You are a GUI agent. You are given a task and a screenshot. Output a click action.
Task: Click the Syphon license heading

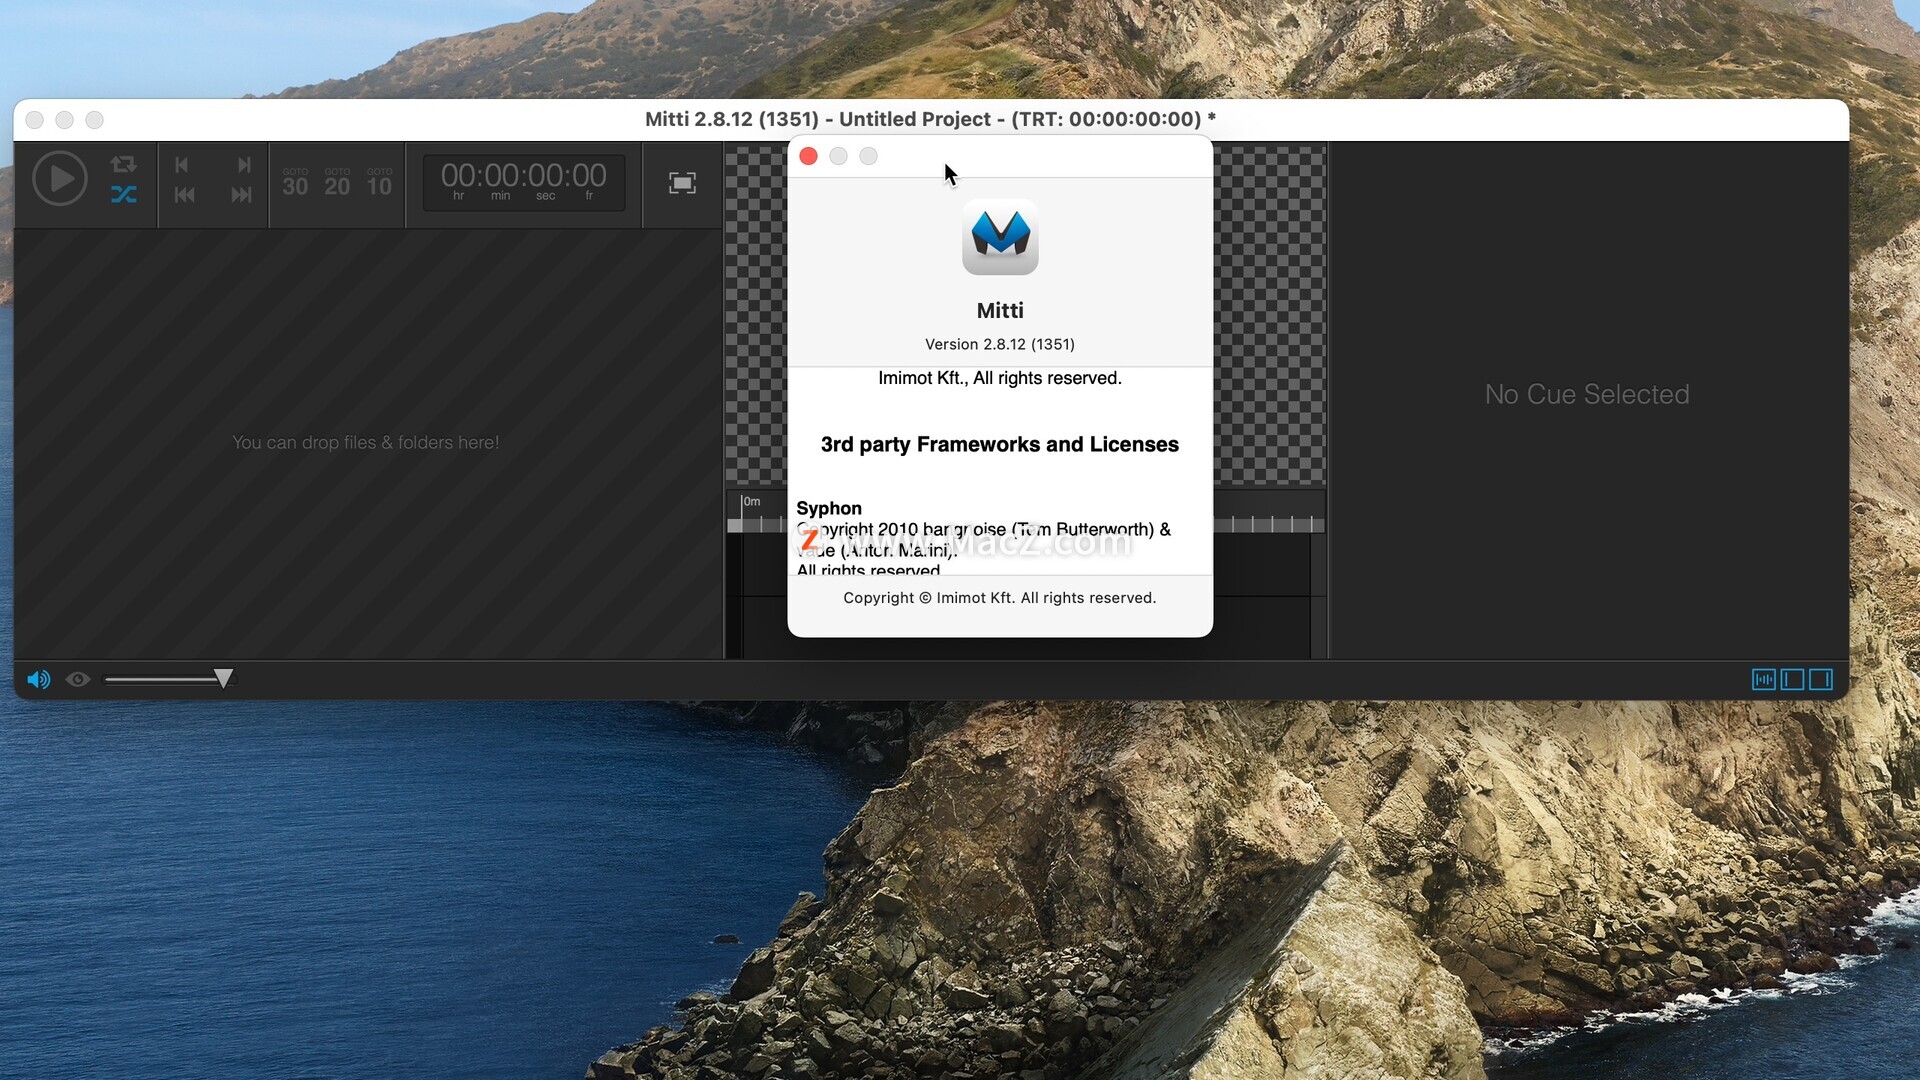829,508
